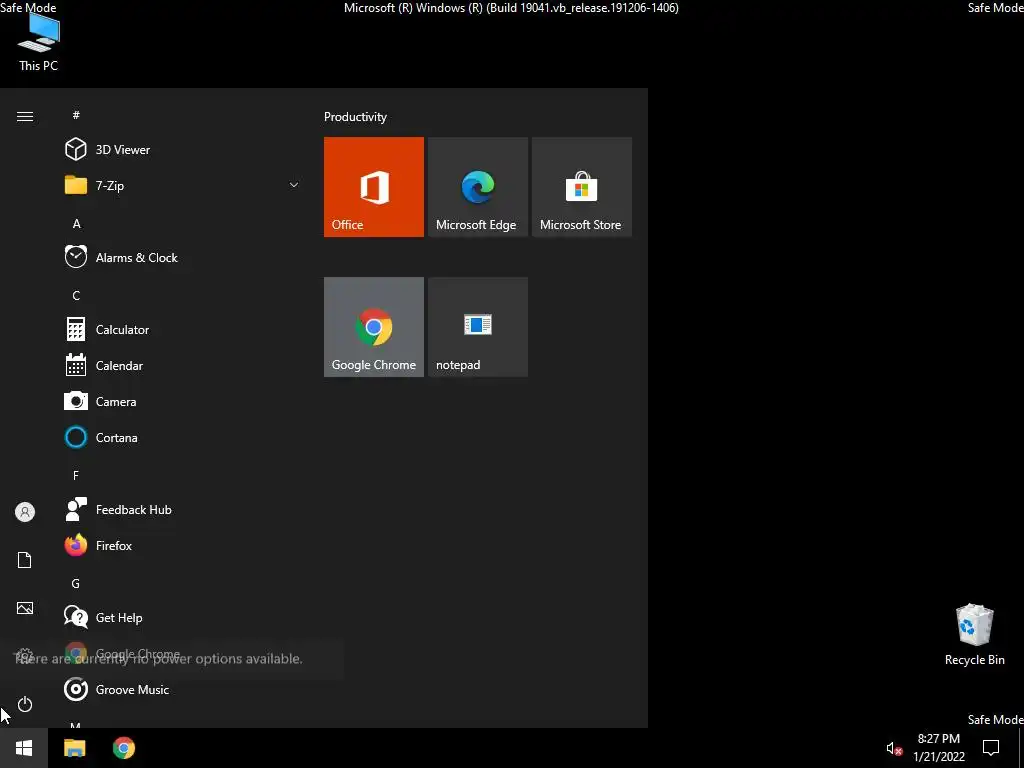Open 3D Viewer from app list

click(x=182, y=150)
